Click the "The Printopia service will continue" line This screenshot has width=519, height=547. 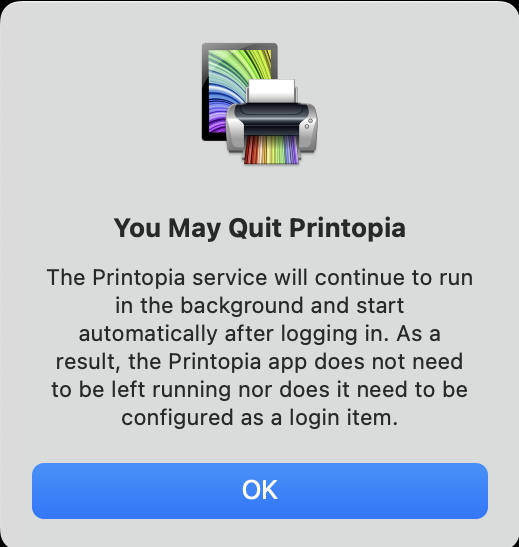coord(260,278)
